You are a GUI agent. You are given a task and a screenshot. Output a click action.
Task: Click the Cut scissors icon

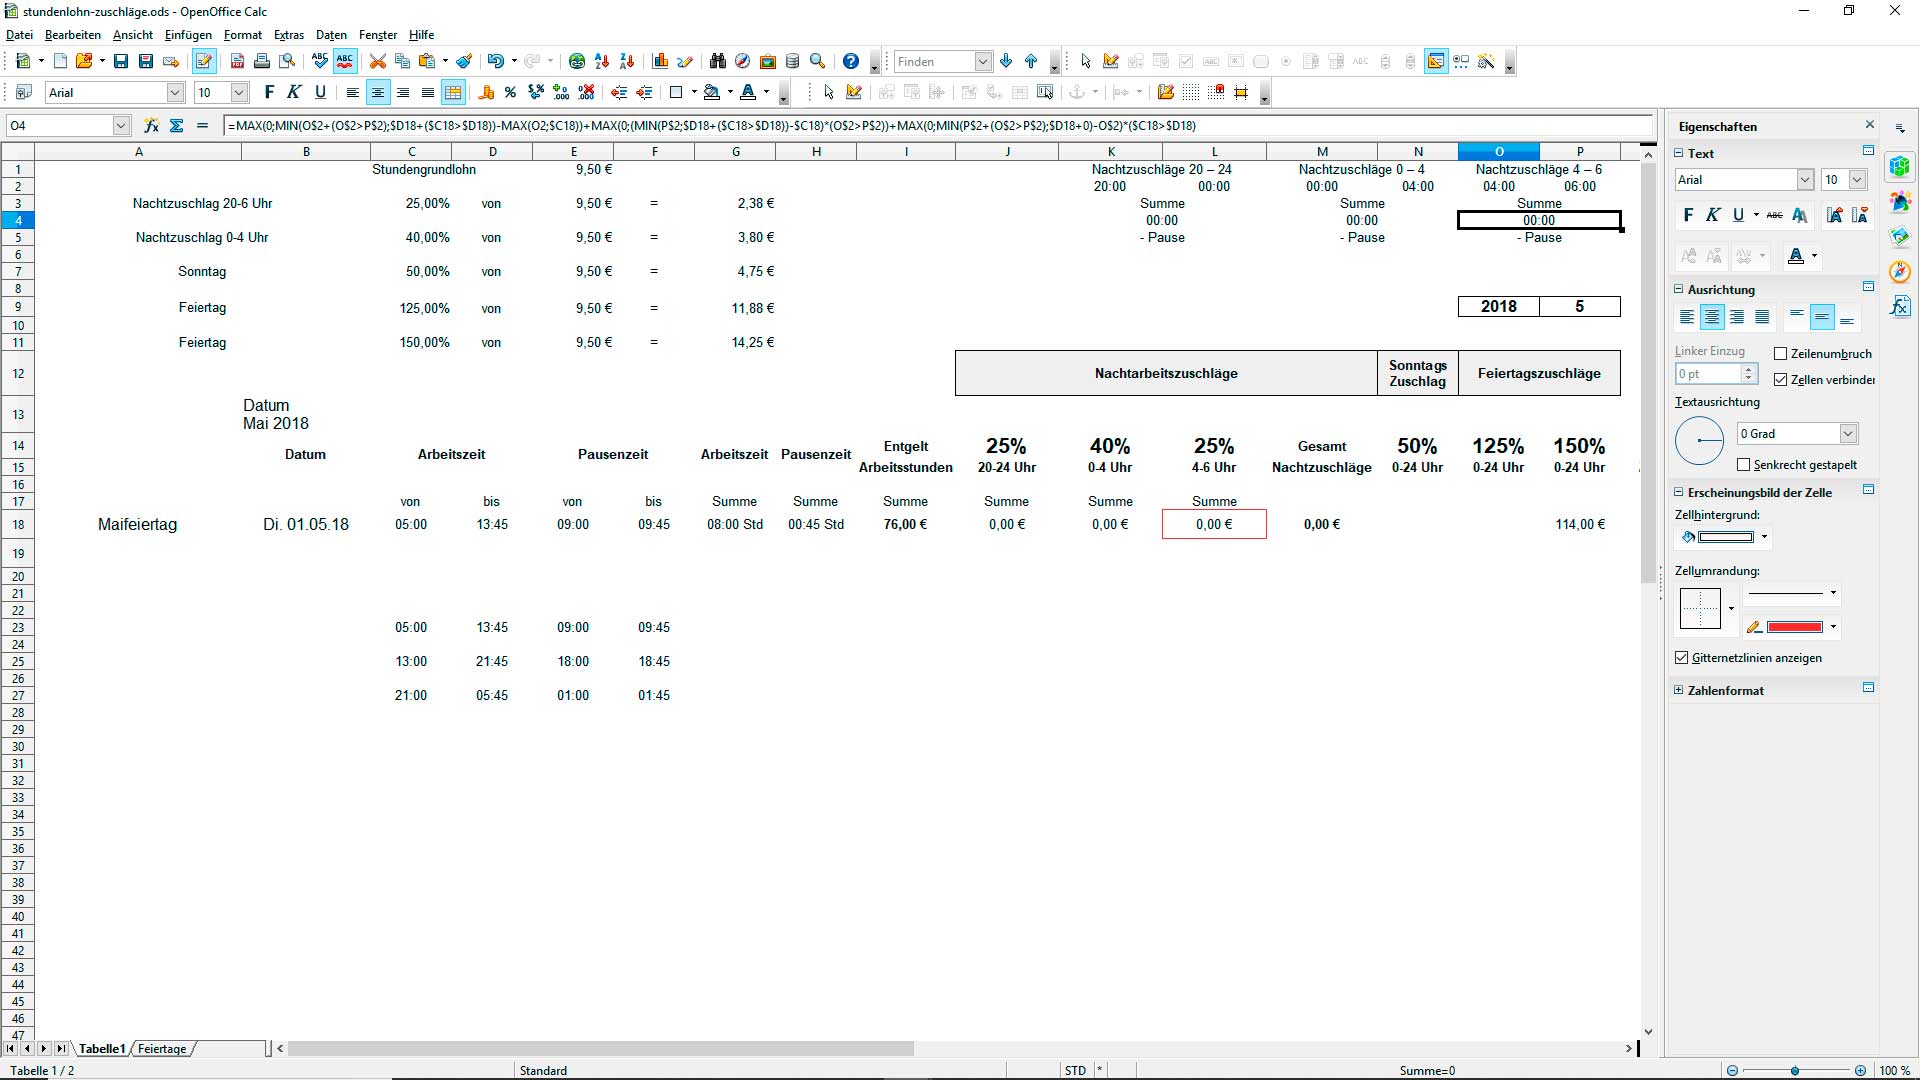377,61
